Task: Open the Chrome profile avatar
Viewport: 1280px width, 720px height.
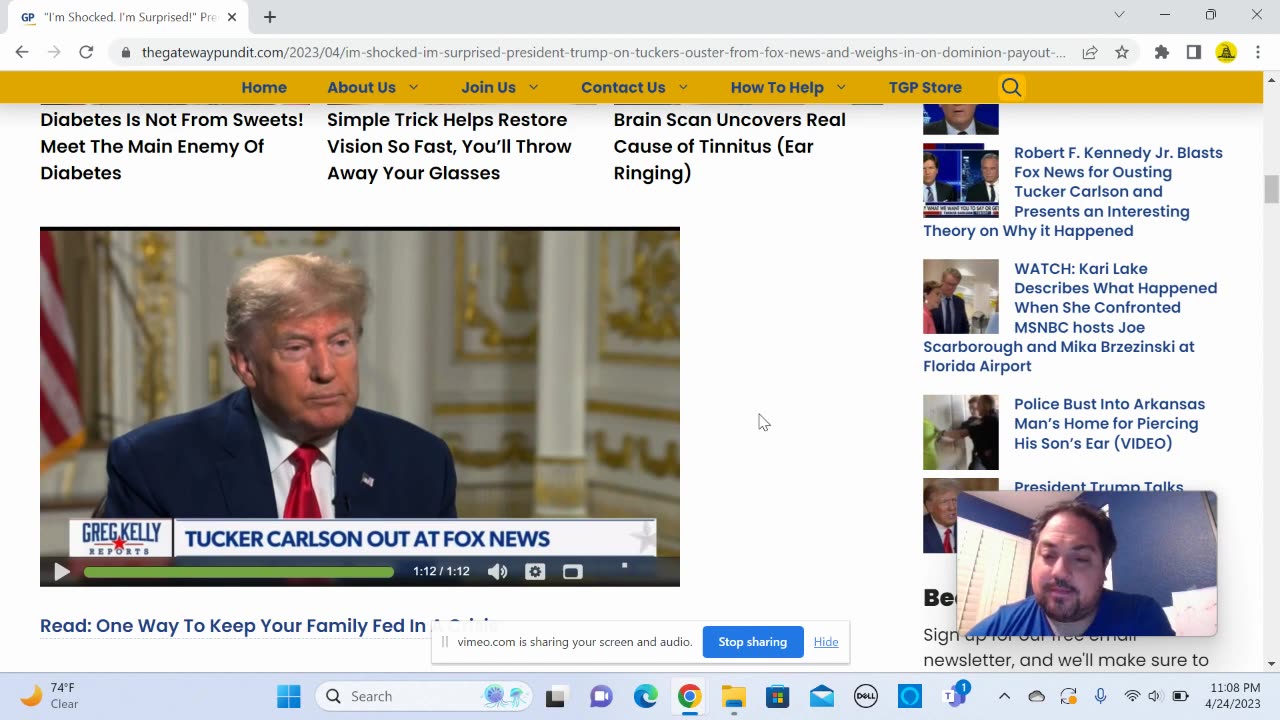Action: pos(1226,52)
